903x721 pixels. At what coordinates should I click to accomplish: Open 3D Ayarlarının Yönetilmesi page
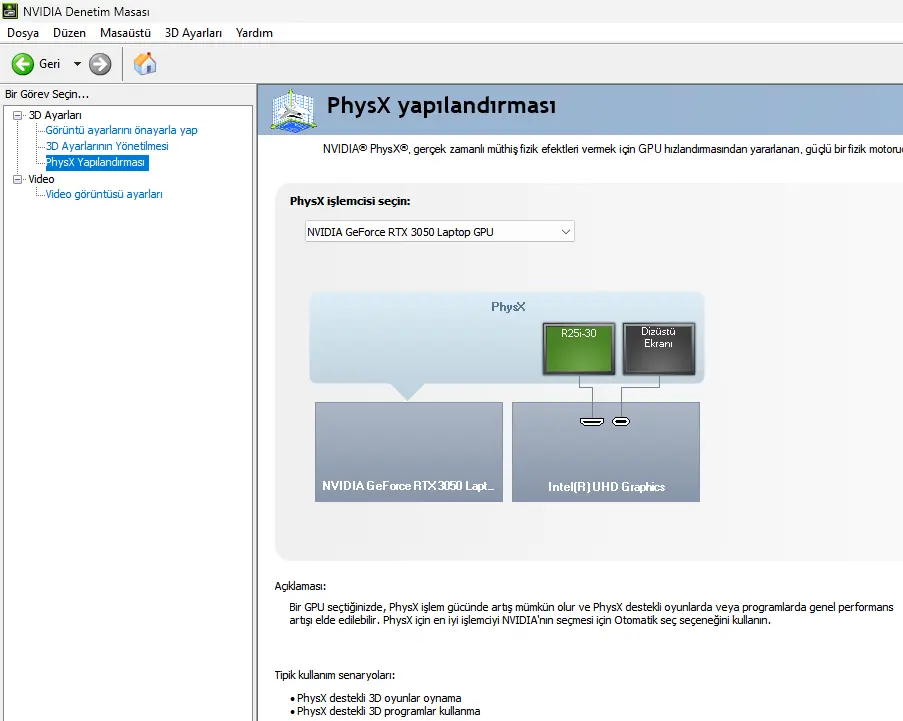[x=107, y=146]
